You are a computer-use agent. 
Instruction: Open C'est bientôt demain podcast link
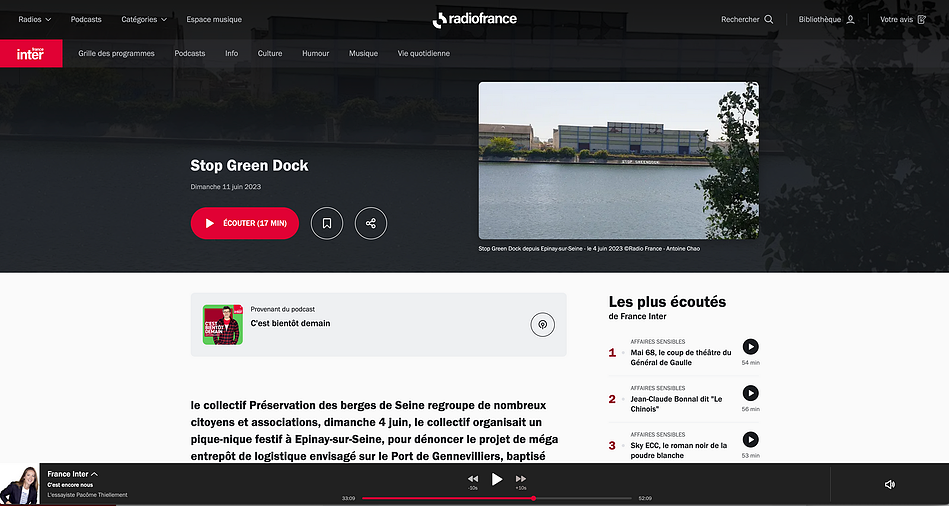pos(291,323)
